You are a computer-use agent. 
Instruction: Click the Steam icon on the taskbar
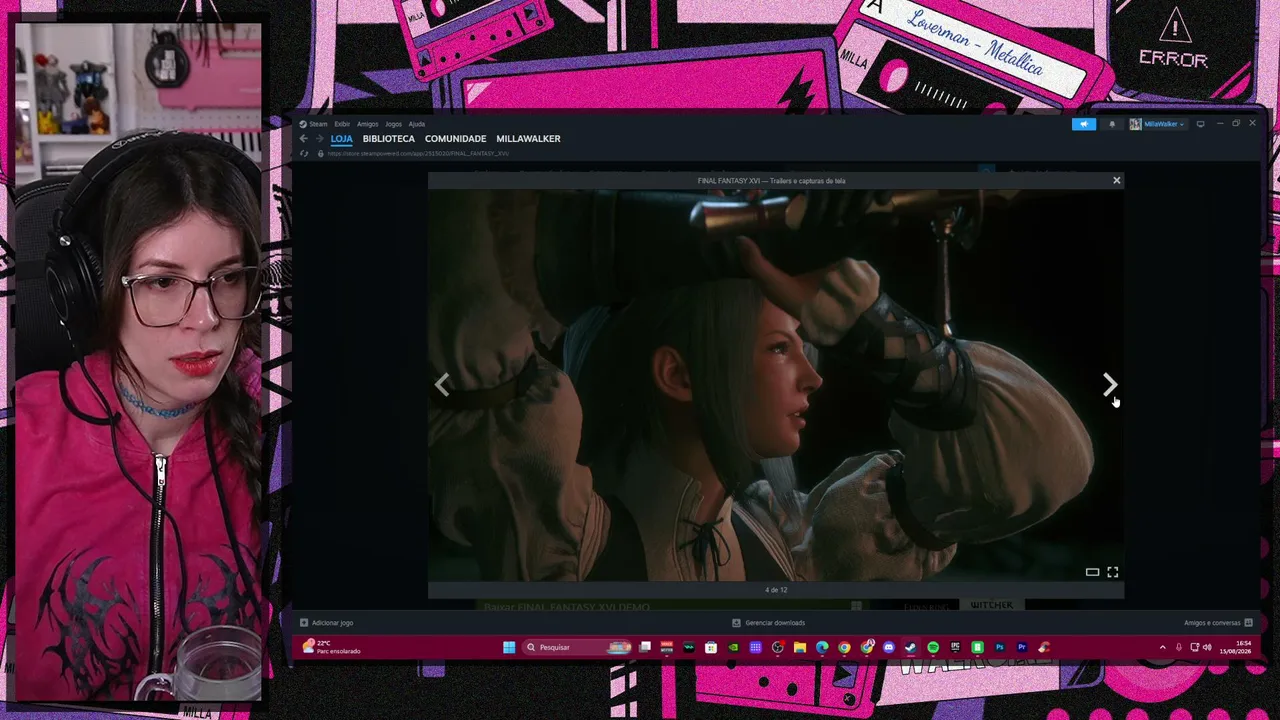910,647
